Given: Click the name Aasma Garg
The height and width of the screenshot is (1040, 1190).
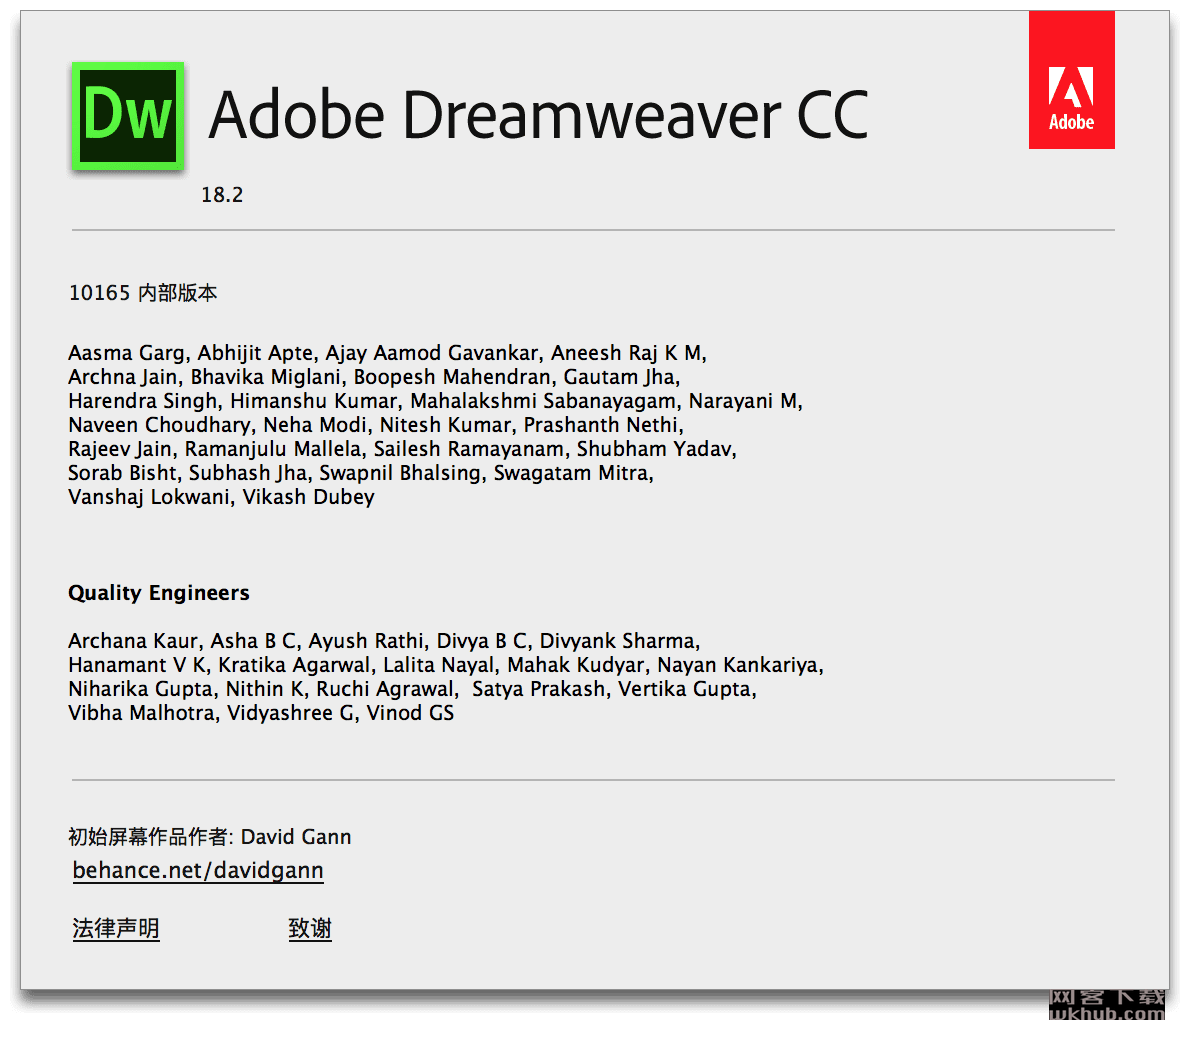Looking at the screenshot, I should click(126, 353).
